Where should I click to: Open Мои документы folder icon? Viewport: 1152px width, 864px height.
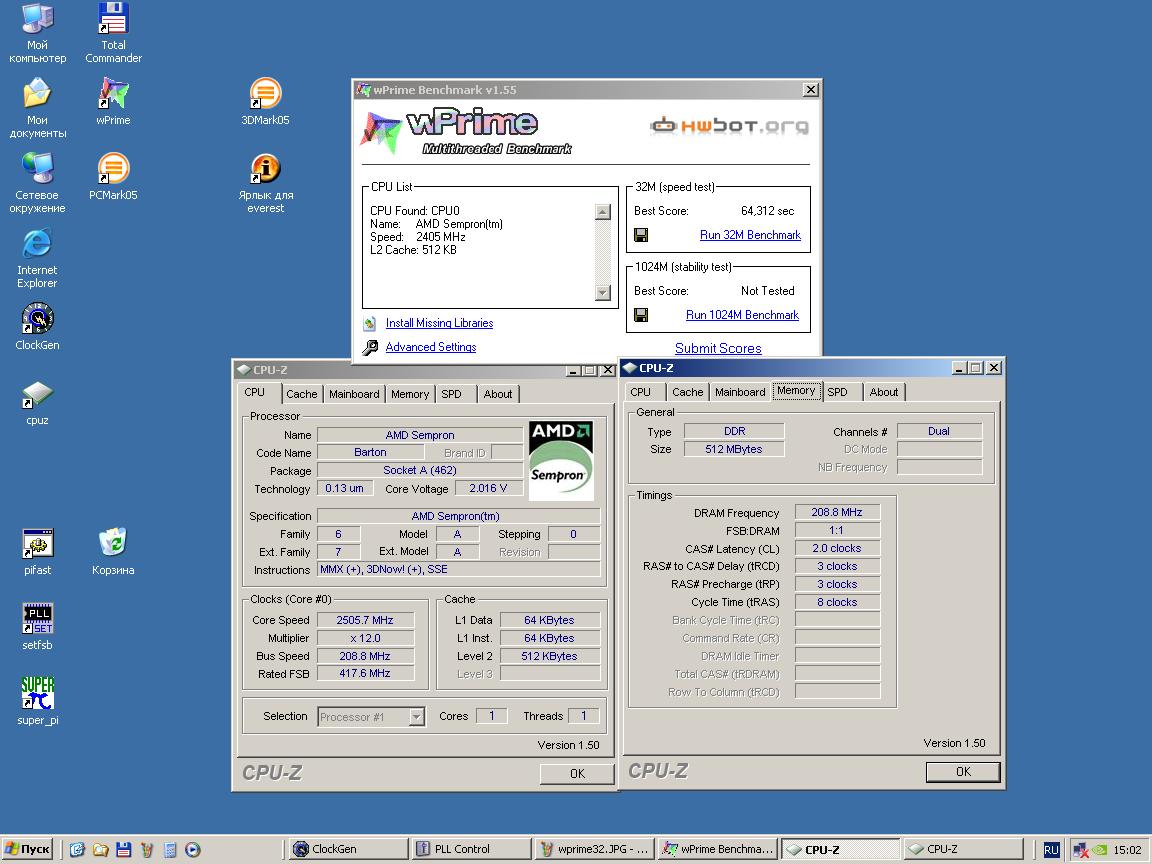(37, 108)
